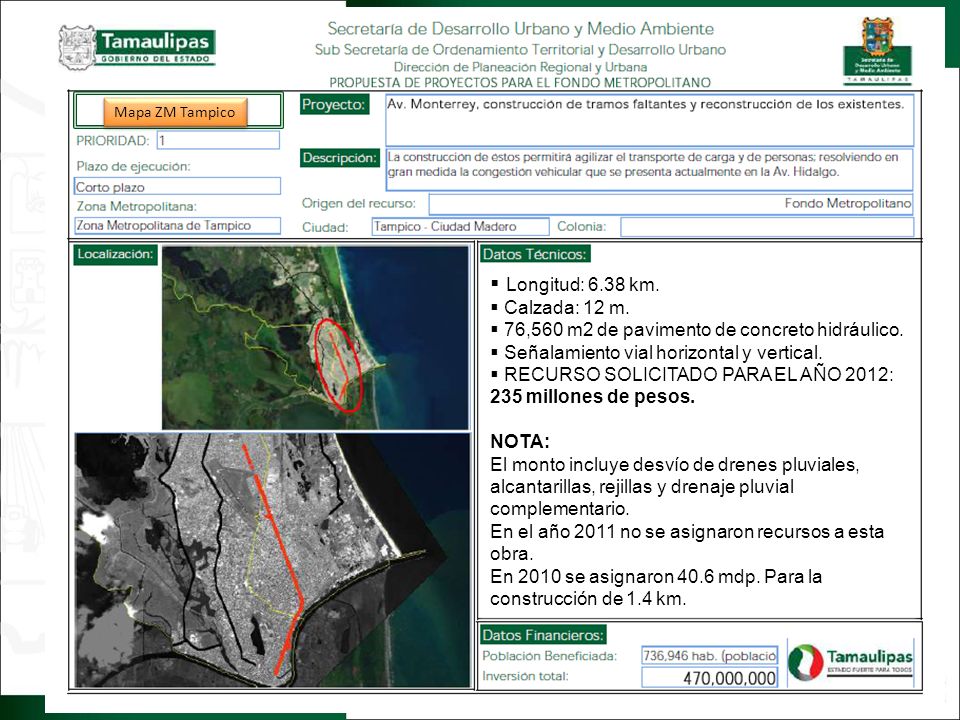Click the Descripción text field
Viewport: 960px width, 720px height.
click(x=649, y=170)
